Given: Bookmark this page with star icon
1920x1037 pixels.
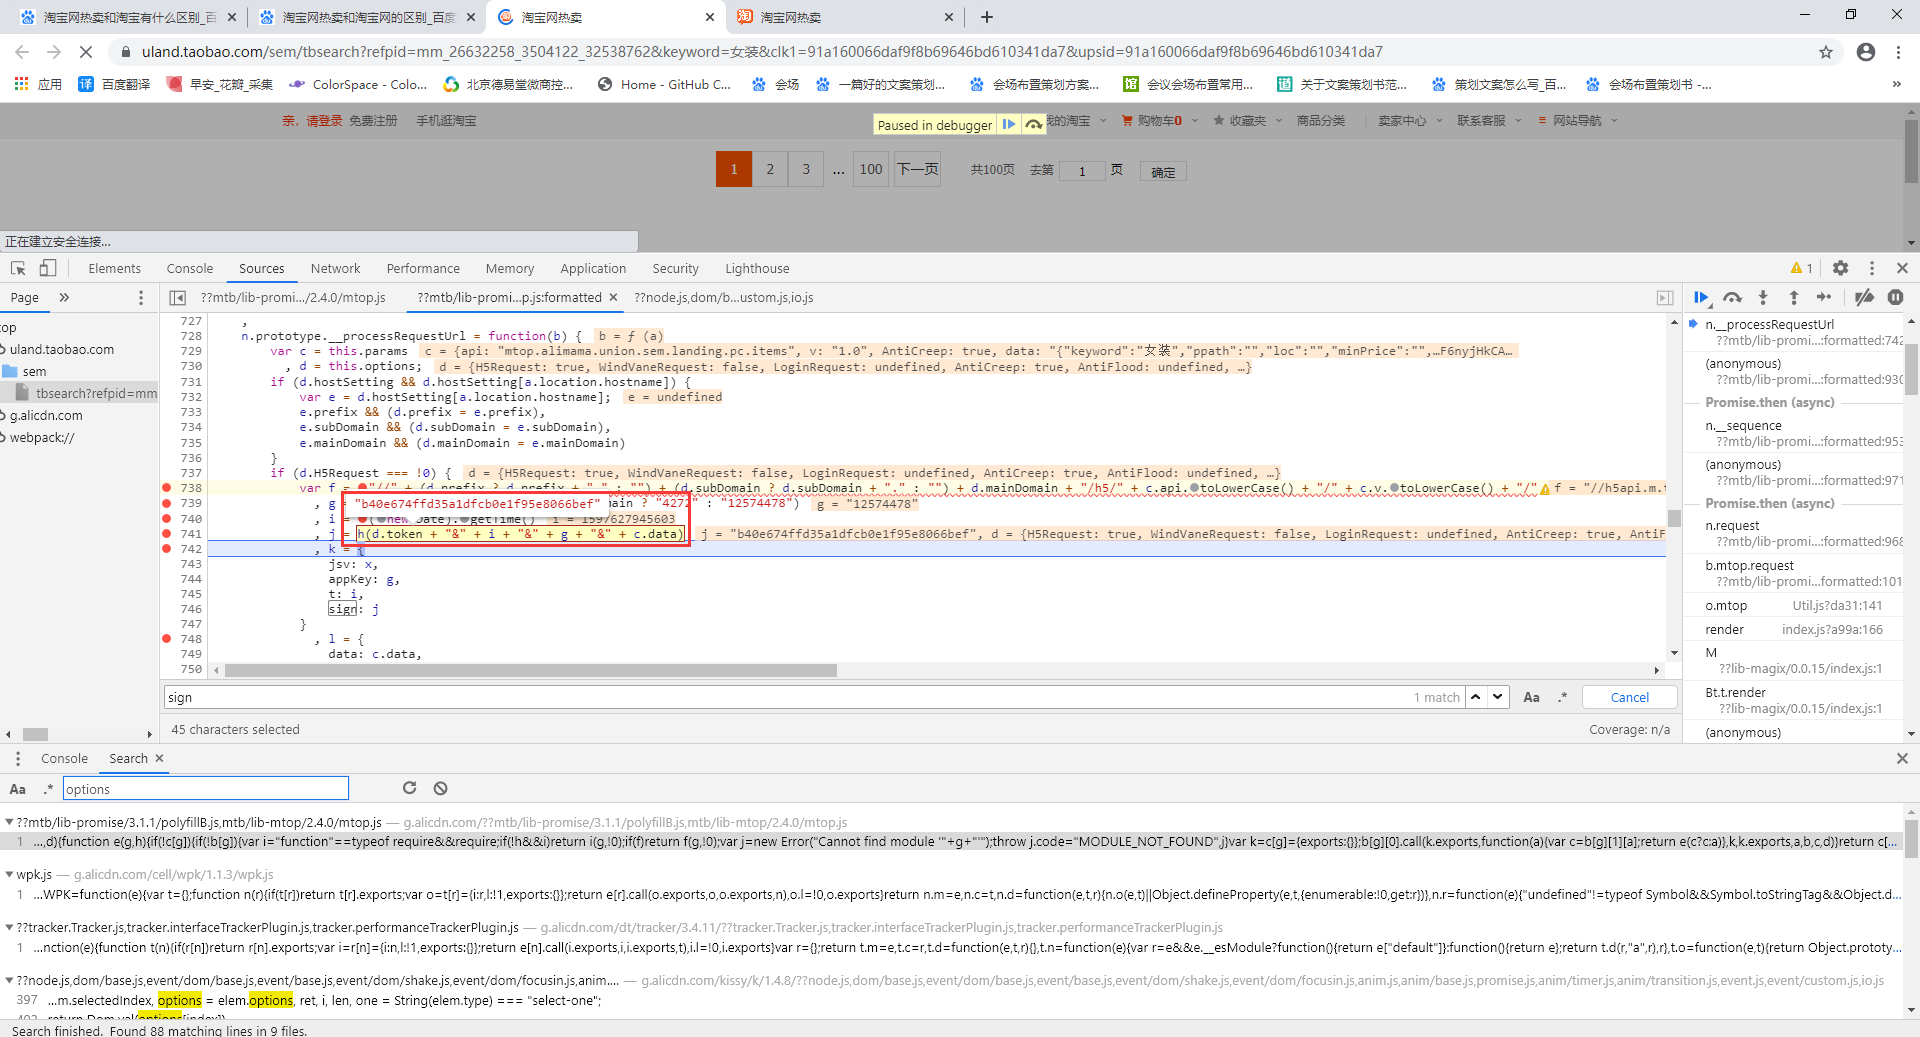Looking at the screenshot, I should 1825,52.
